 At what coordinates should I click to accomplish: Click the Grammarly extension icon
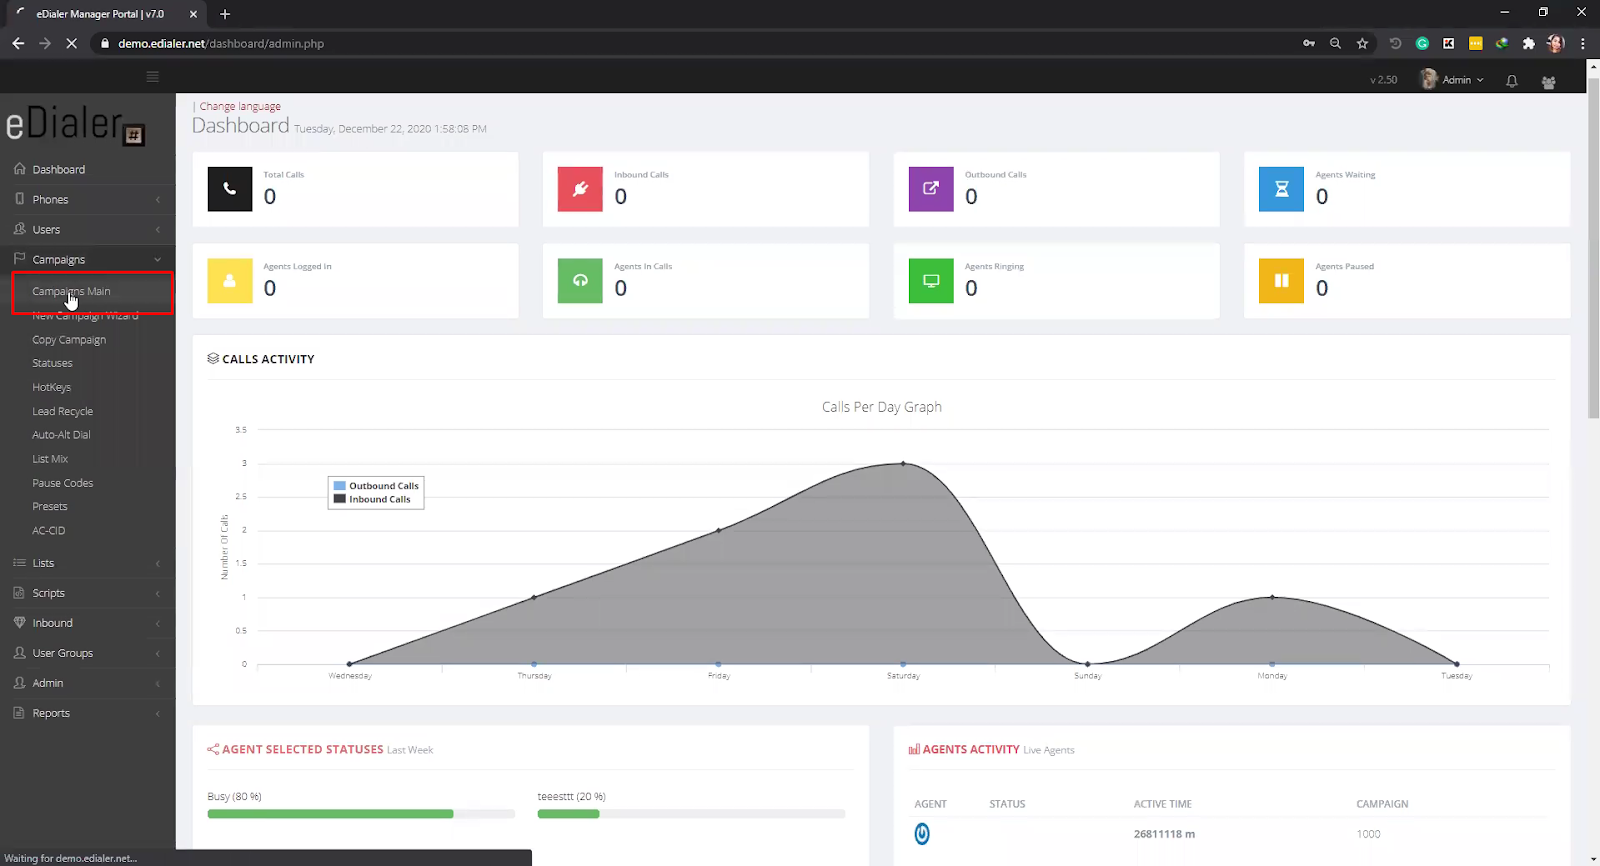point(1422,43)
